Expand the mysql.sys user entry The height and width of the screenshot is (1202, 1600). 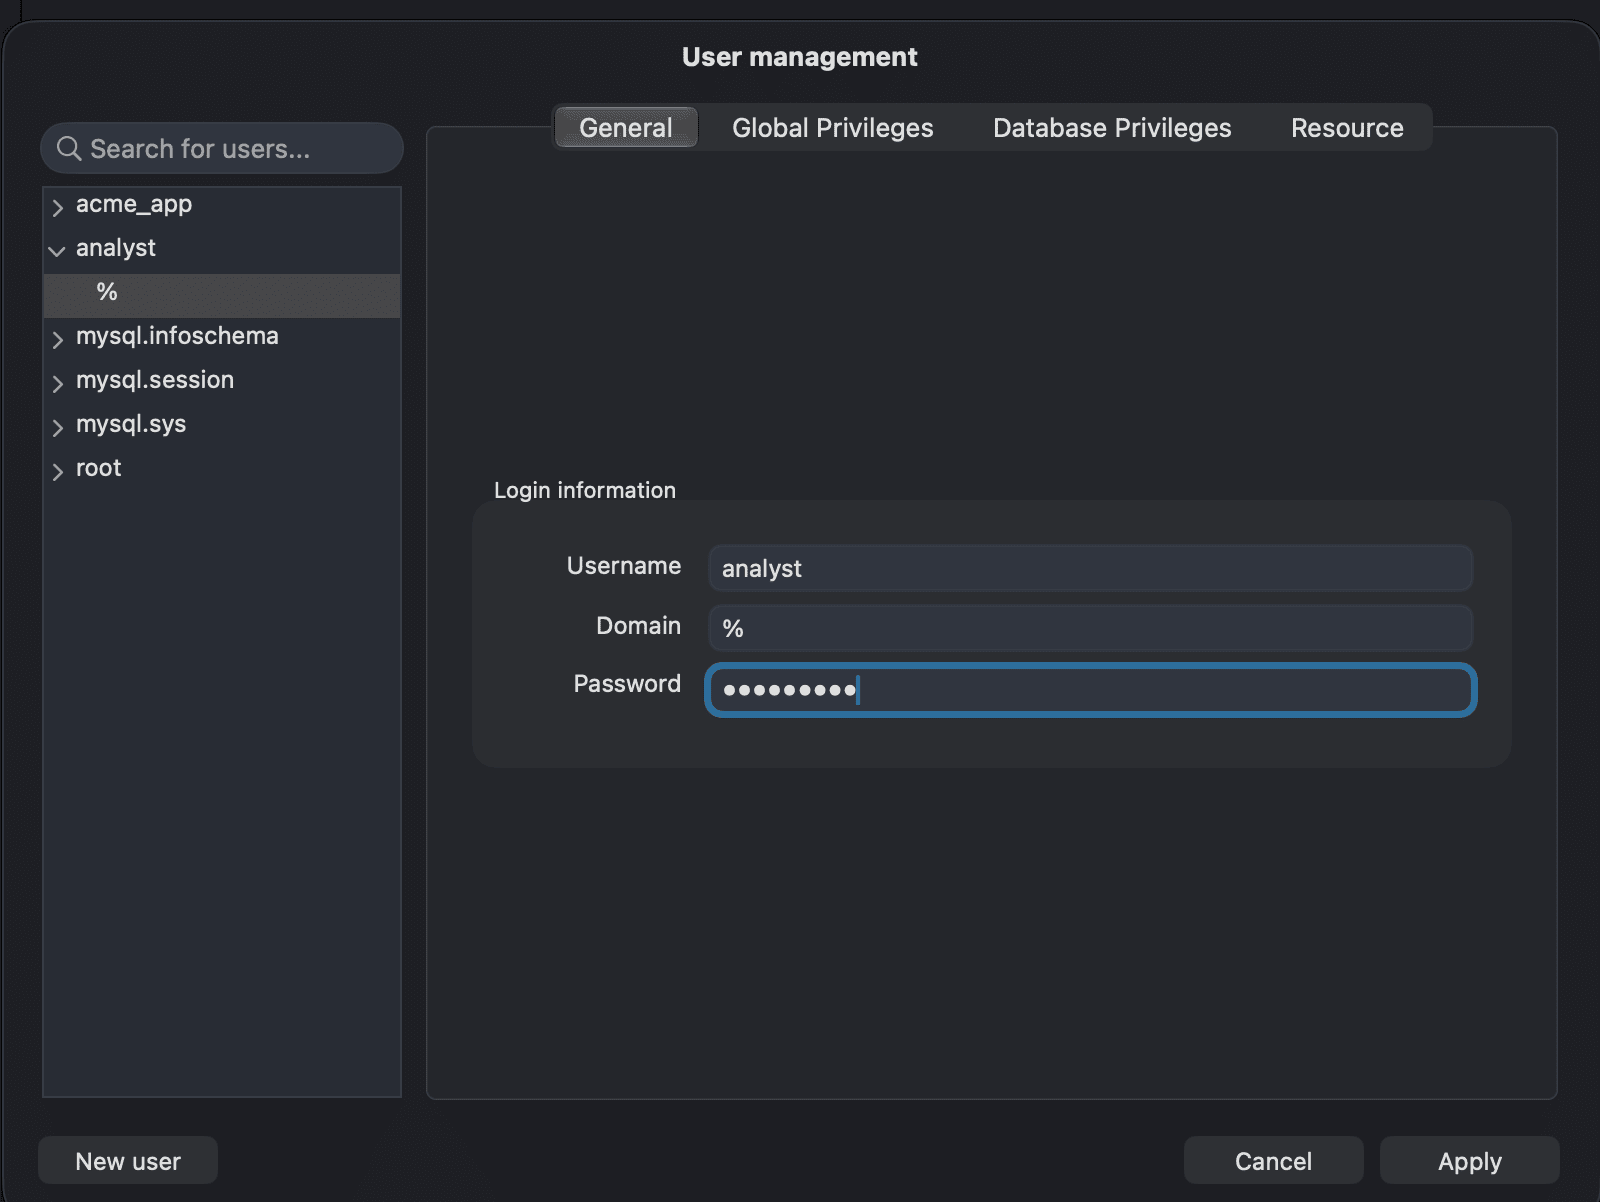tap(57, 427)
